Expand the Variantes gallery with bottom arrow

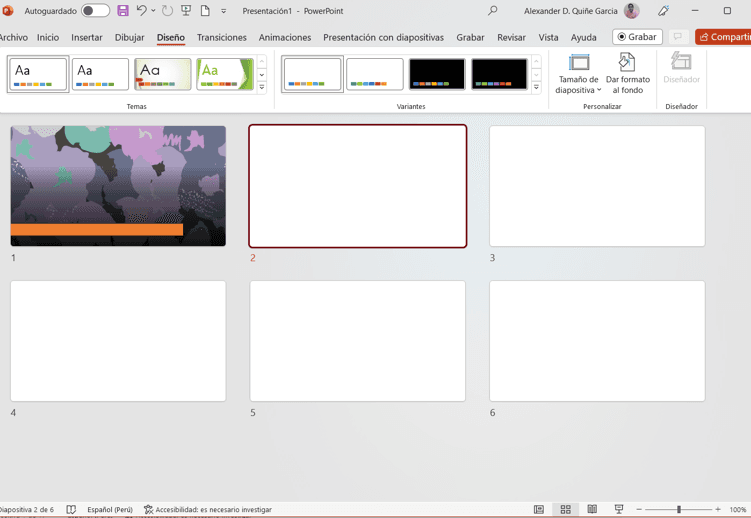click(536, 88)
